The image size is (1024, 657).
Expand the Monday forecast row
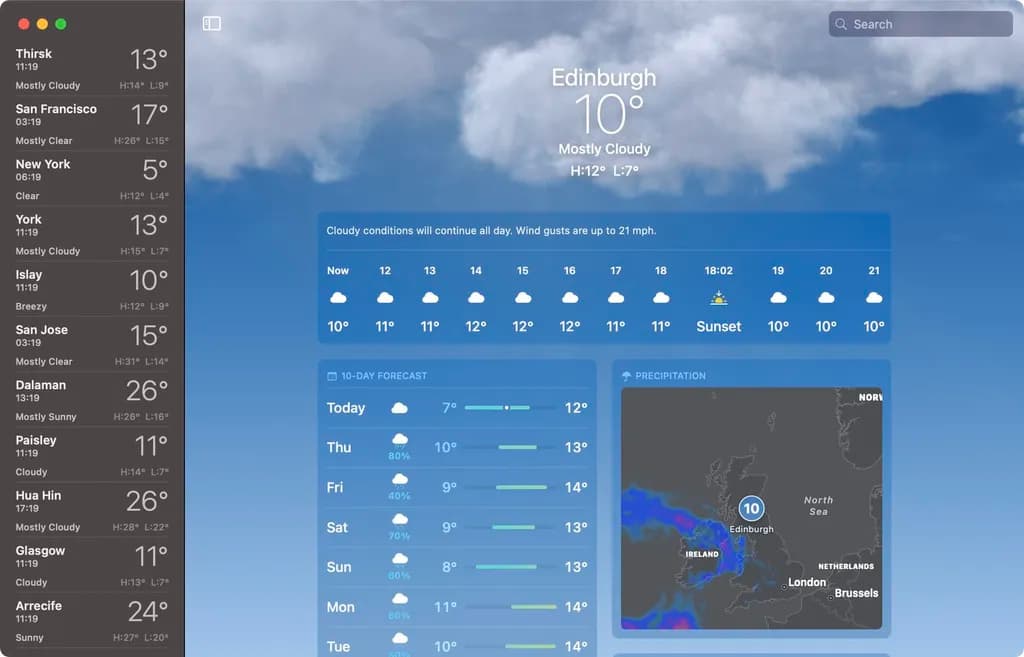pos(456,607)
